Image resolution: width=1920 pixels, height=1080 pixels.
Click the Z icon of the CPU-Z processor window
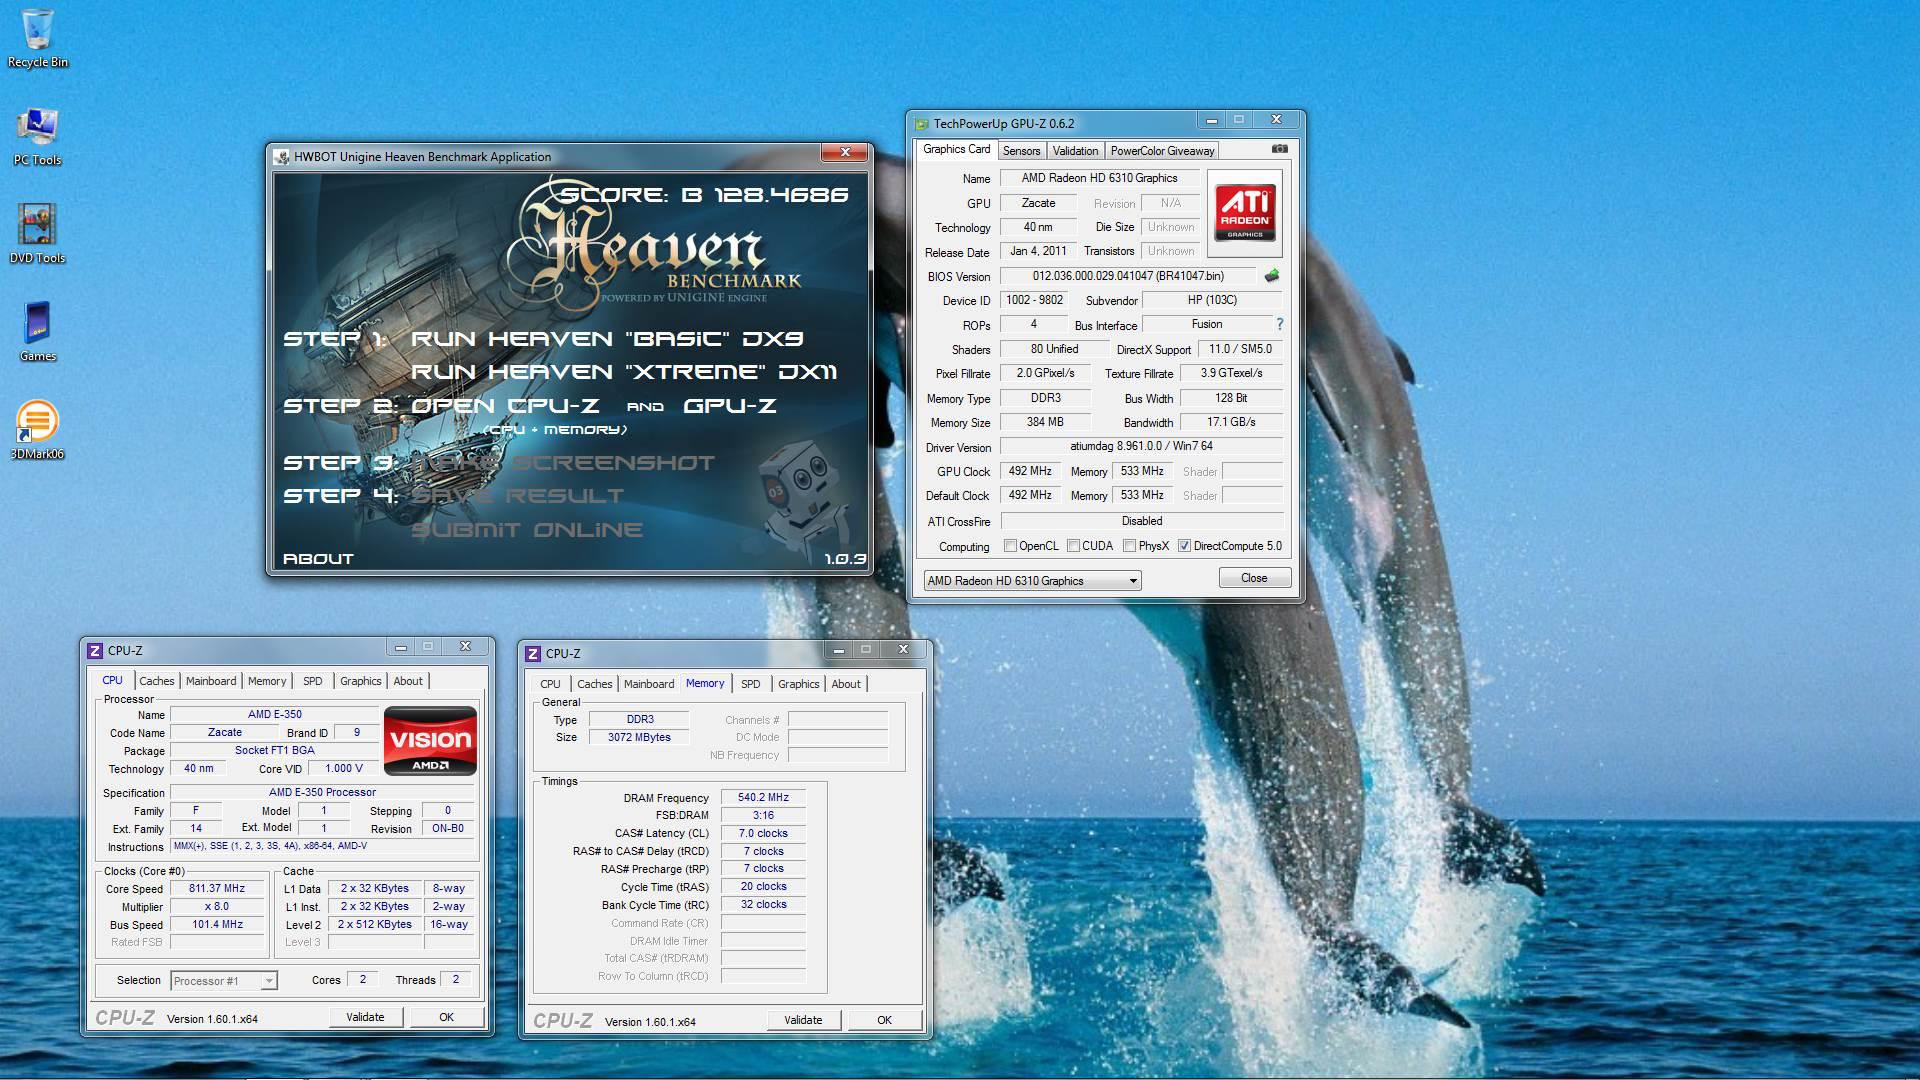(95, 651)
